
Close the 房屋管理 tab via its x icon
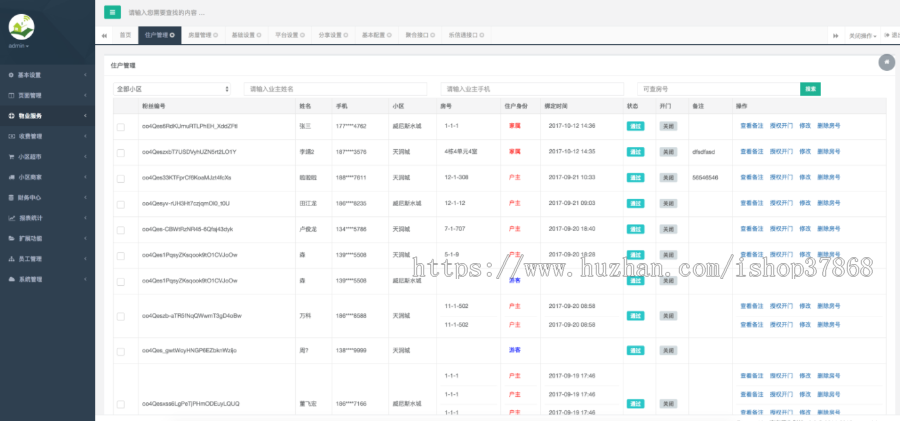pyautogui.click(x=215, y=35)
